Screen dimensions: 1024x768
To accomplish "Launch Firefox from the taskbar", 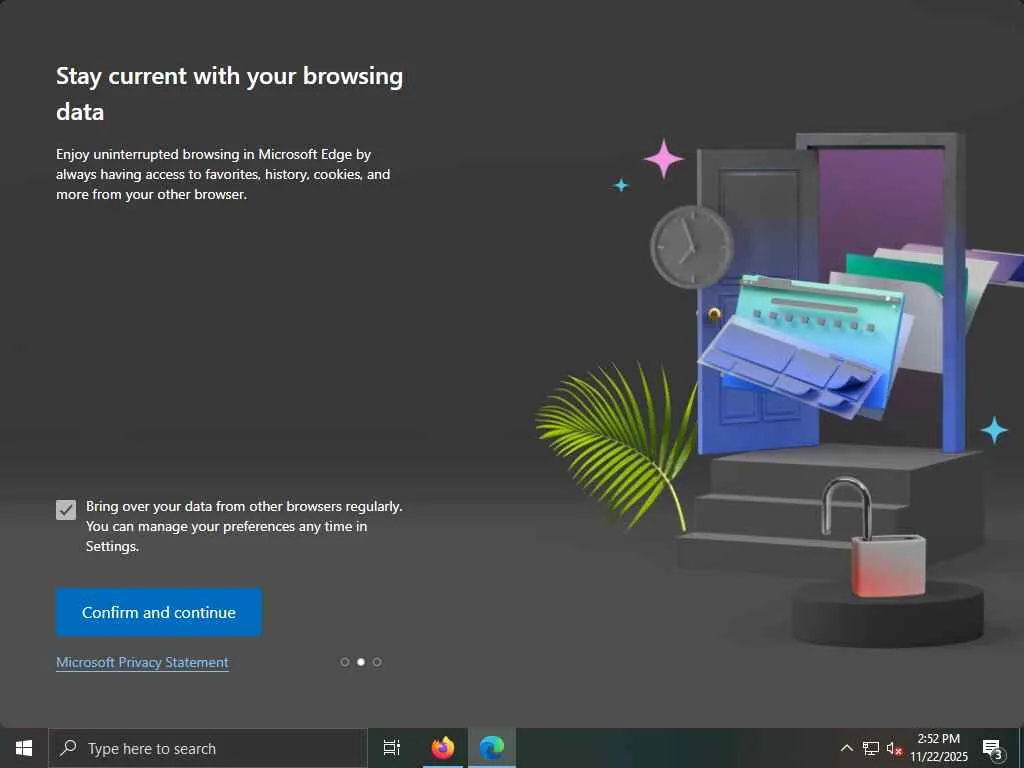I will pos(443,748).
